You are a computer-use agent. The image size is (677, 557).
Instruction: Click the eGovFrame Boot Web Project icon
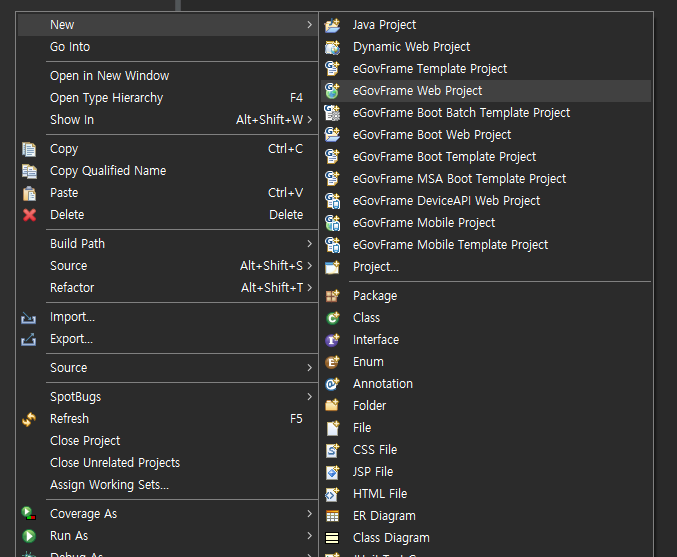[x=332, y=135]
